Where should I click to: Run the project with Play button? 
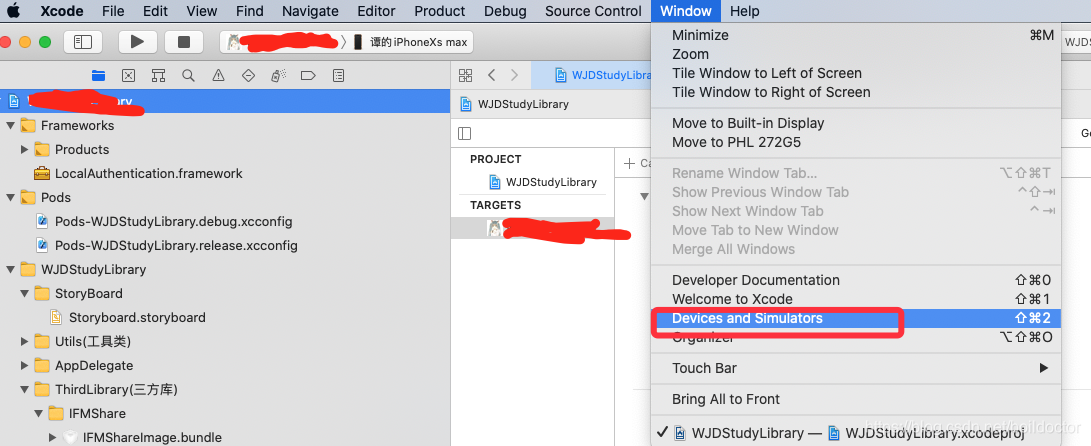point(137,42)
